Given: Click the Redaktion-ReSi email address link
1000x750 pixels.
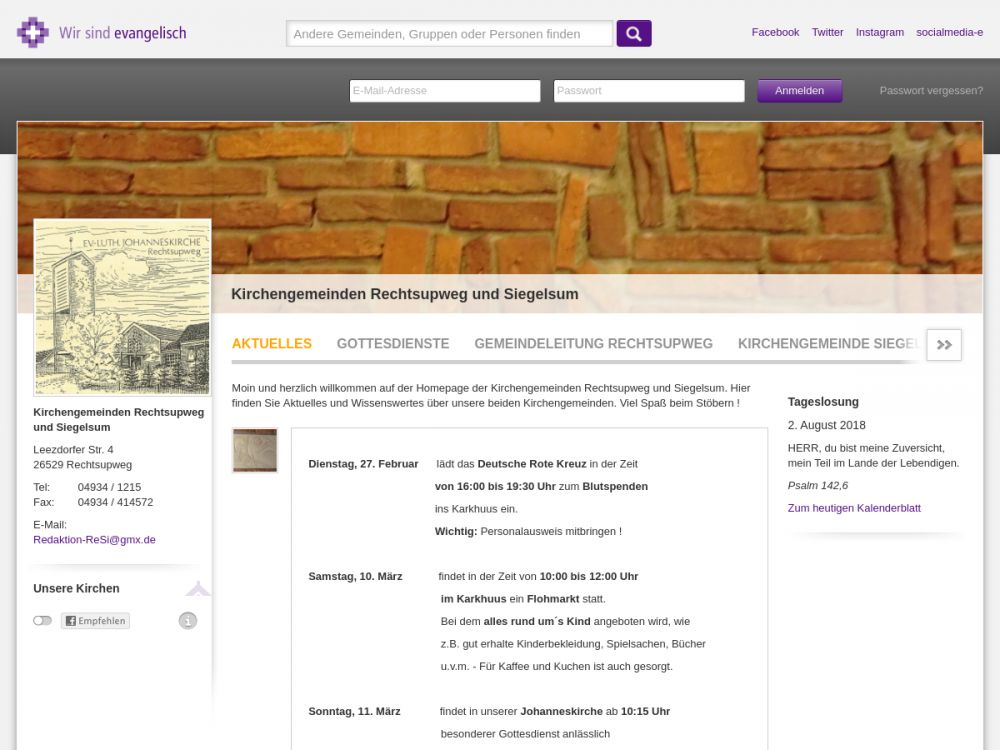Looking at the screenshot, I should click(94, 539).
